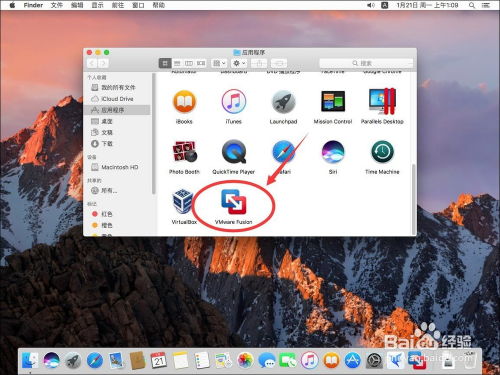Screen dimensions: 500x375
Task: Click the input source icon in menu bar
Action: click(384, 5)
